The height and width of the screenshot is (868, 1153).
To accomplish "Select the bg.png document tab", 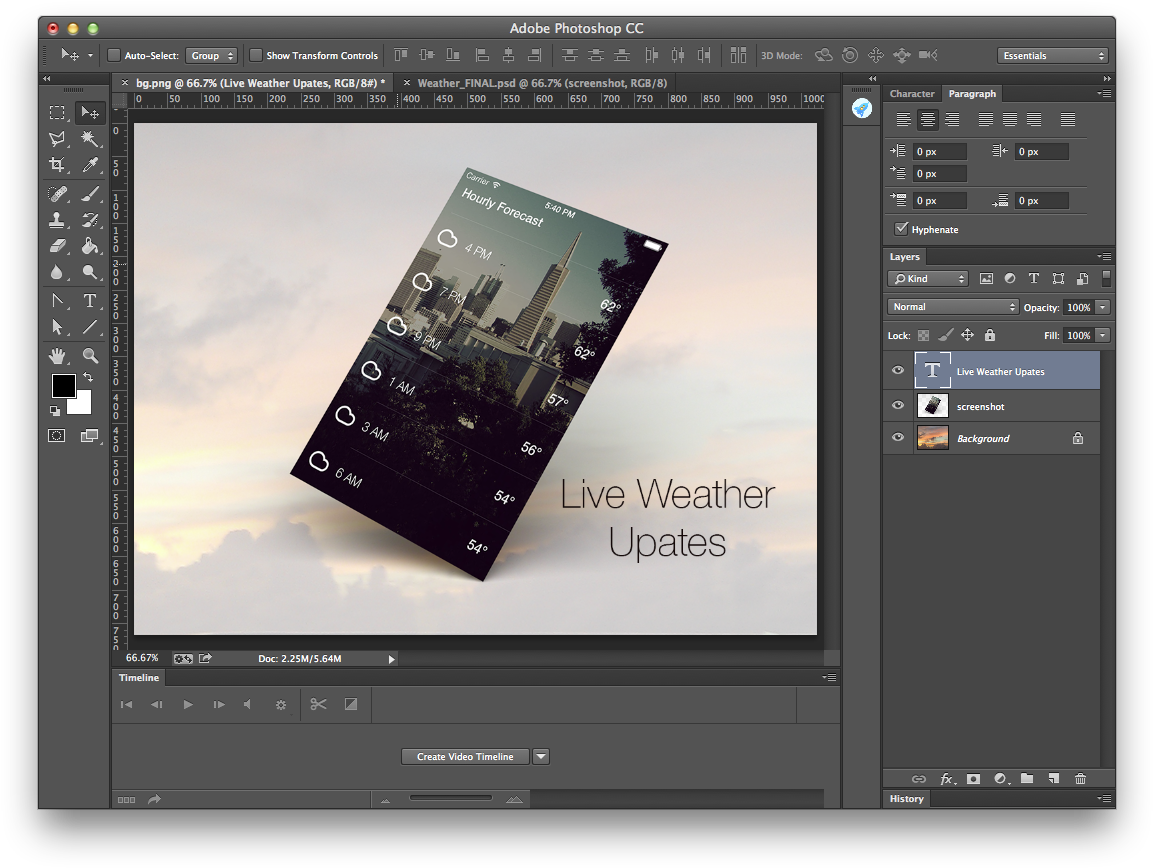I will 260,83.
